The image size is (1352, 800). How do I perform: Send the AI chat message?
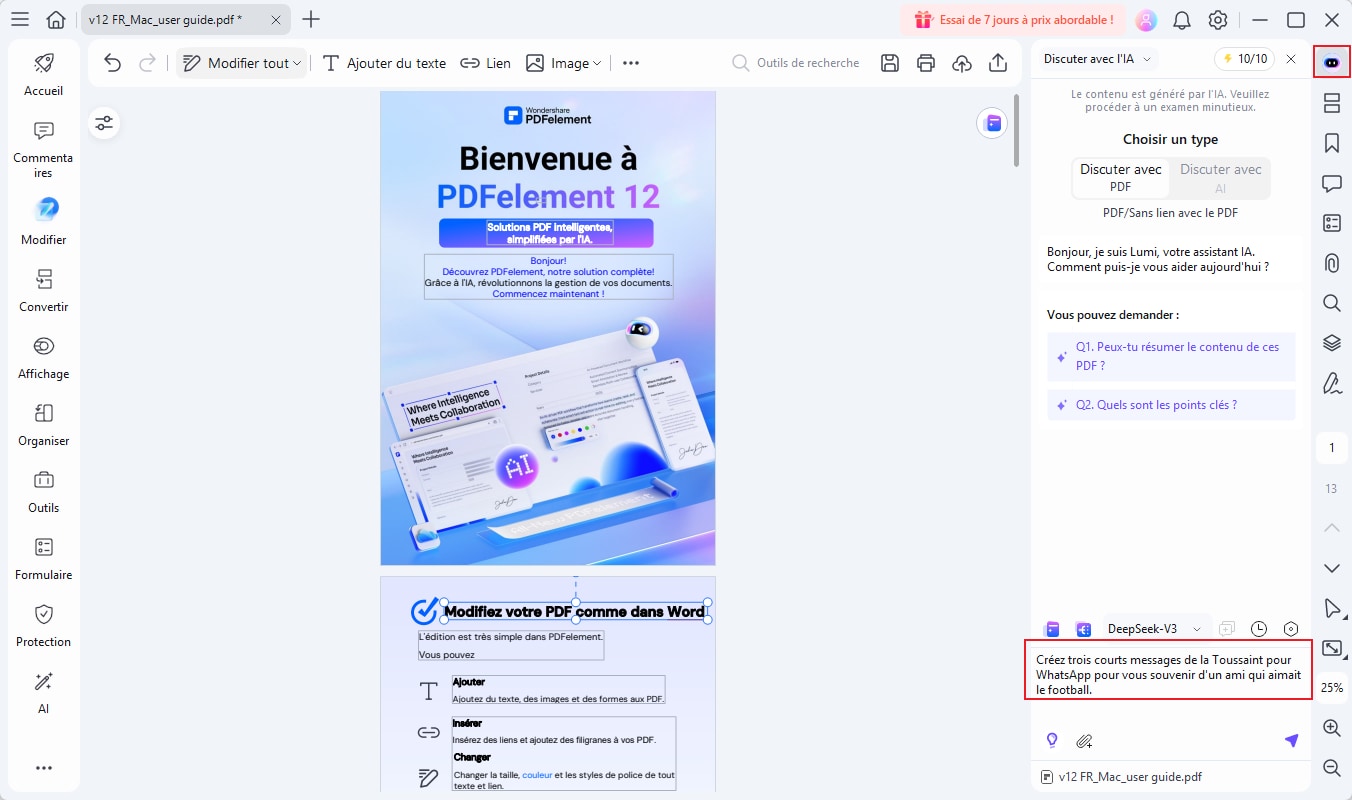coord(1291,741)
